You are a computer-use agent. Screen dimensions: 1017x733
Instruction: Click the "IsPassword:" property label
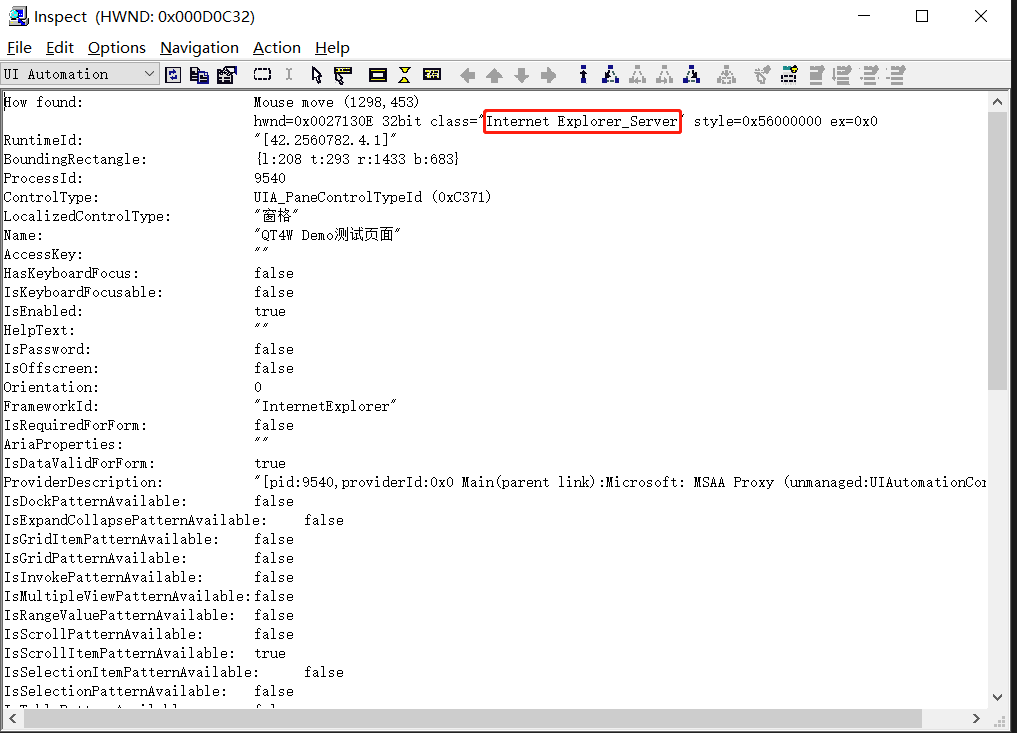[47, 349]
